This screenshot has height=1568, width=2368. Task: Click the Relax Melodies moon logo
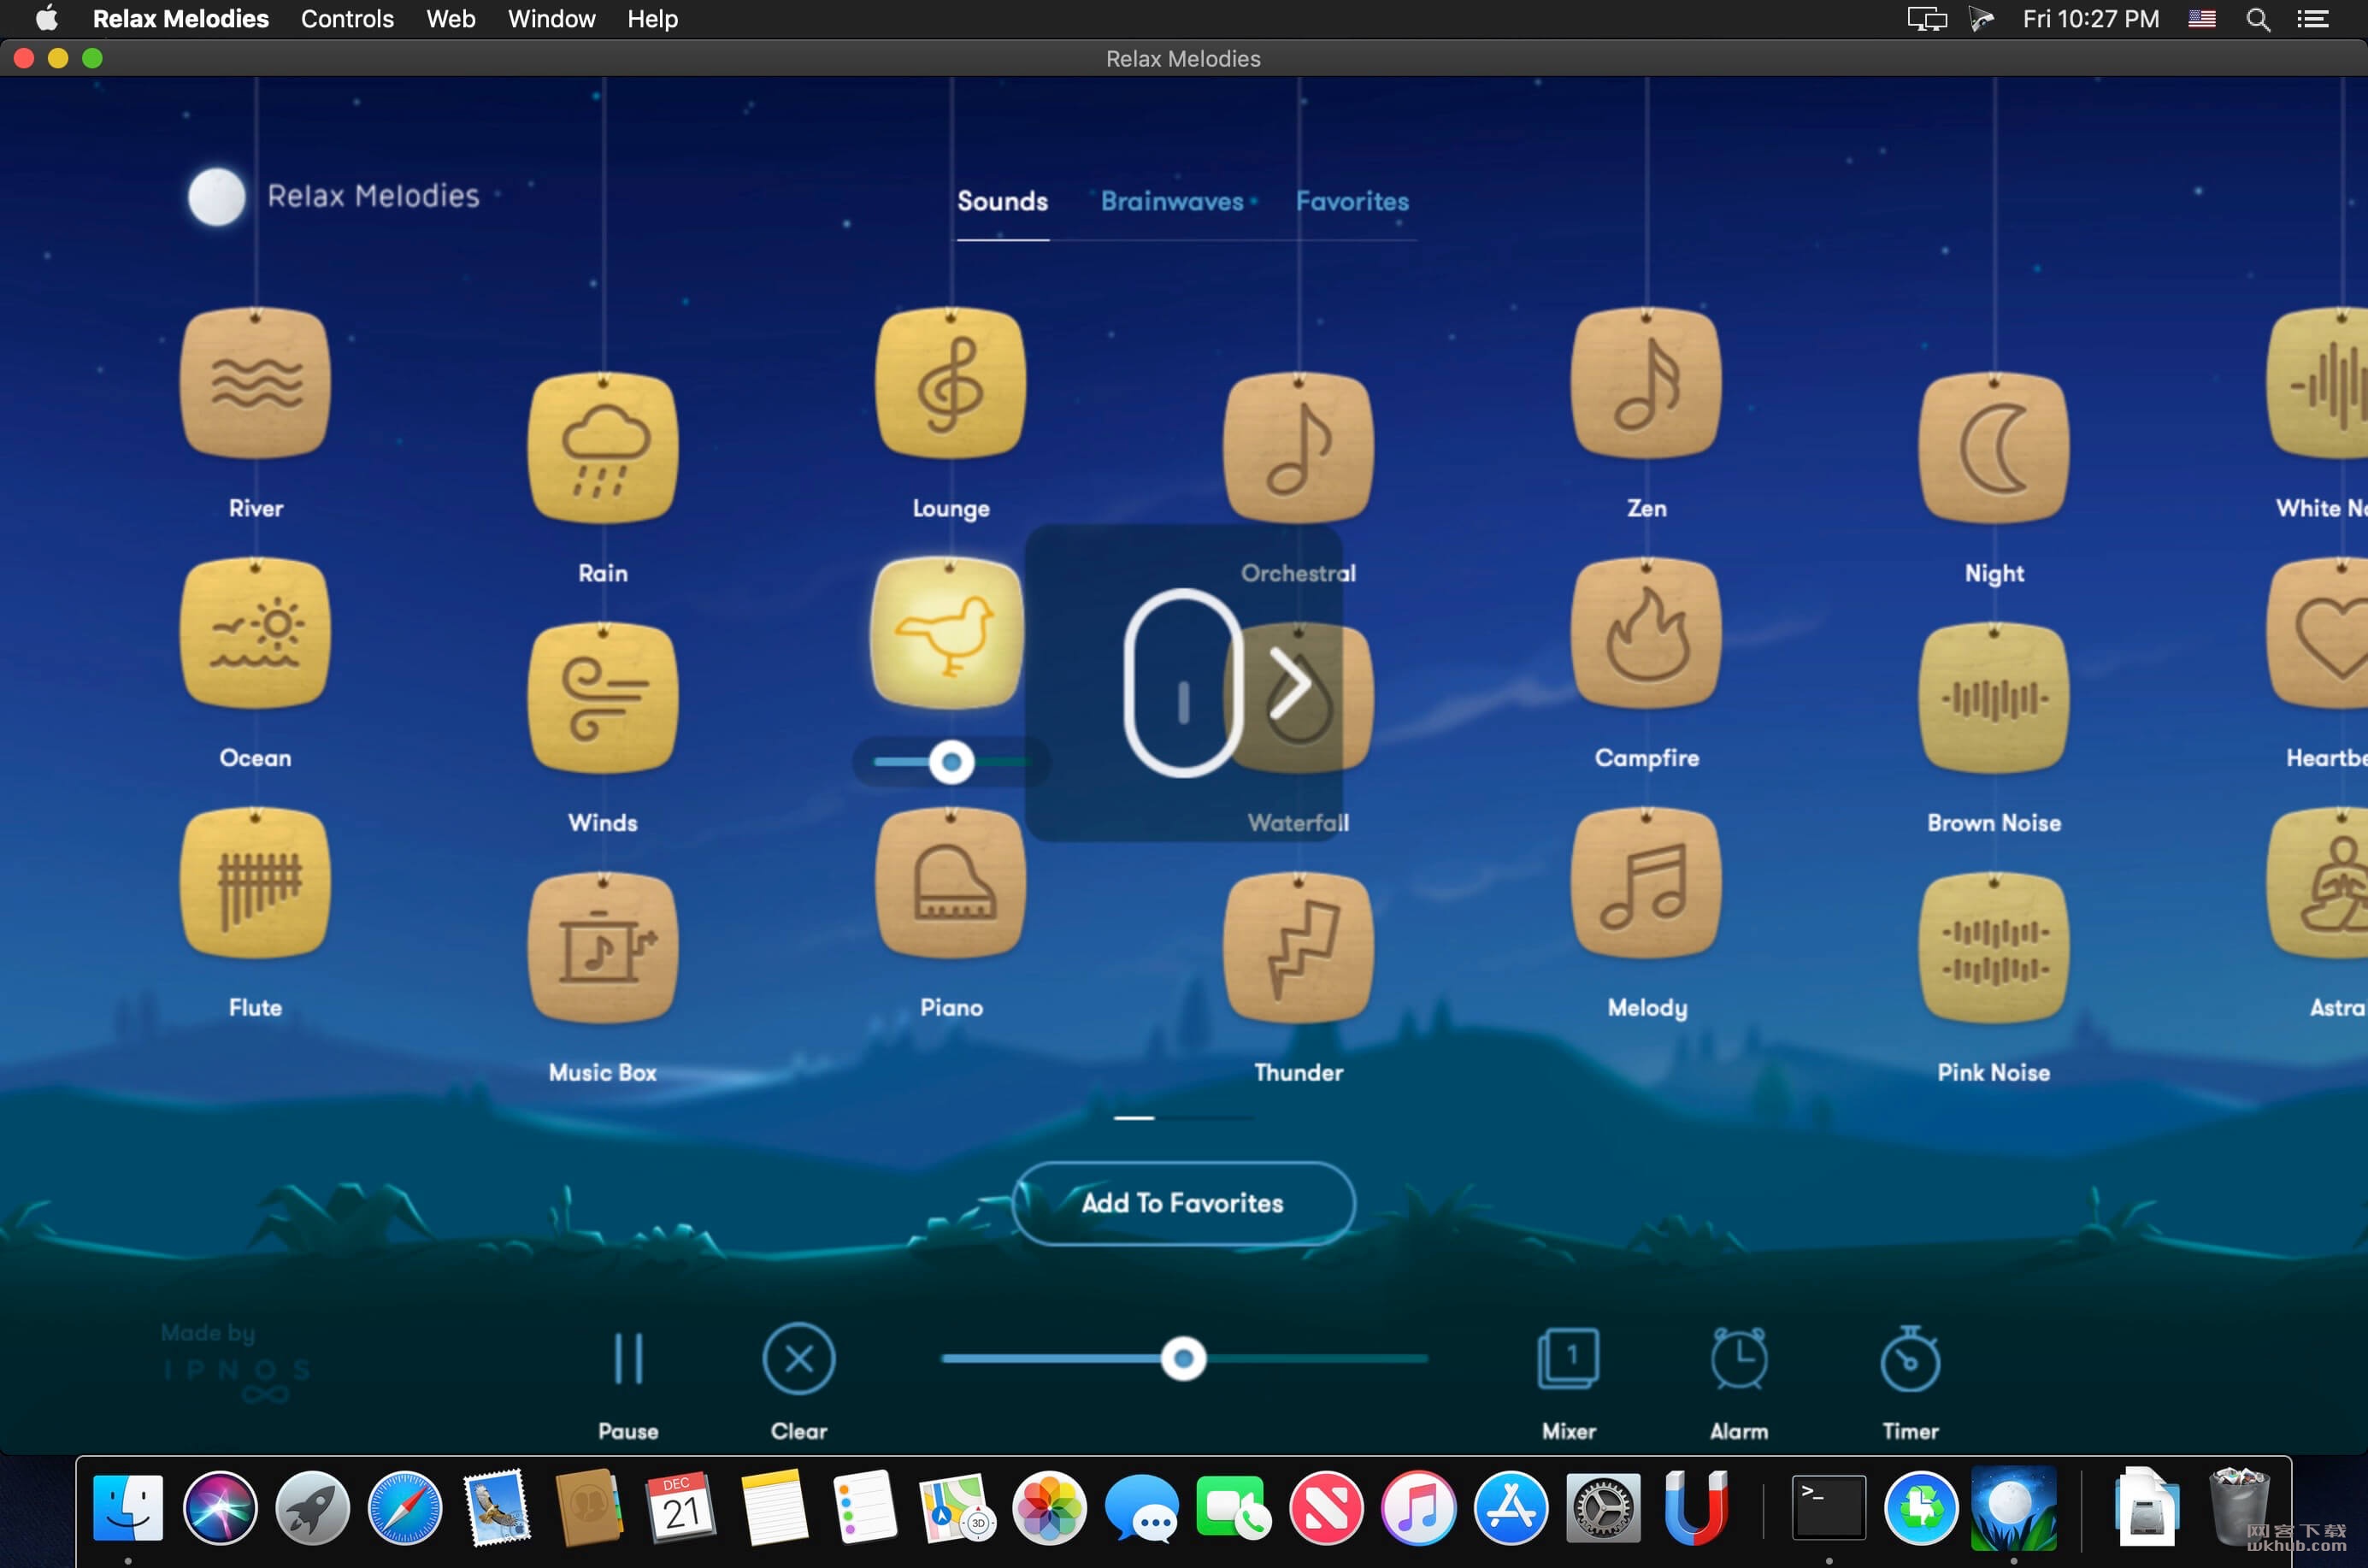pos(217,197)
